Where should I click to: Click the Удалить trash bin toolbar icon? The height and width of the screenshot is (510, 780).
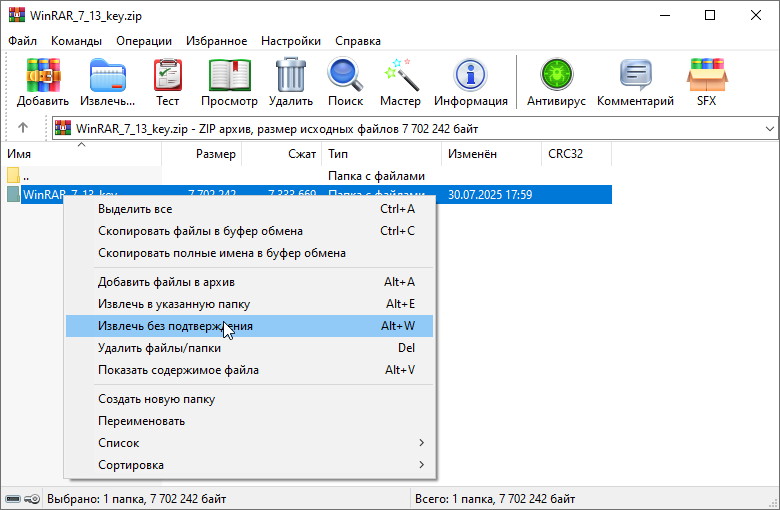(291, 75)
